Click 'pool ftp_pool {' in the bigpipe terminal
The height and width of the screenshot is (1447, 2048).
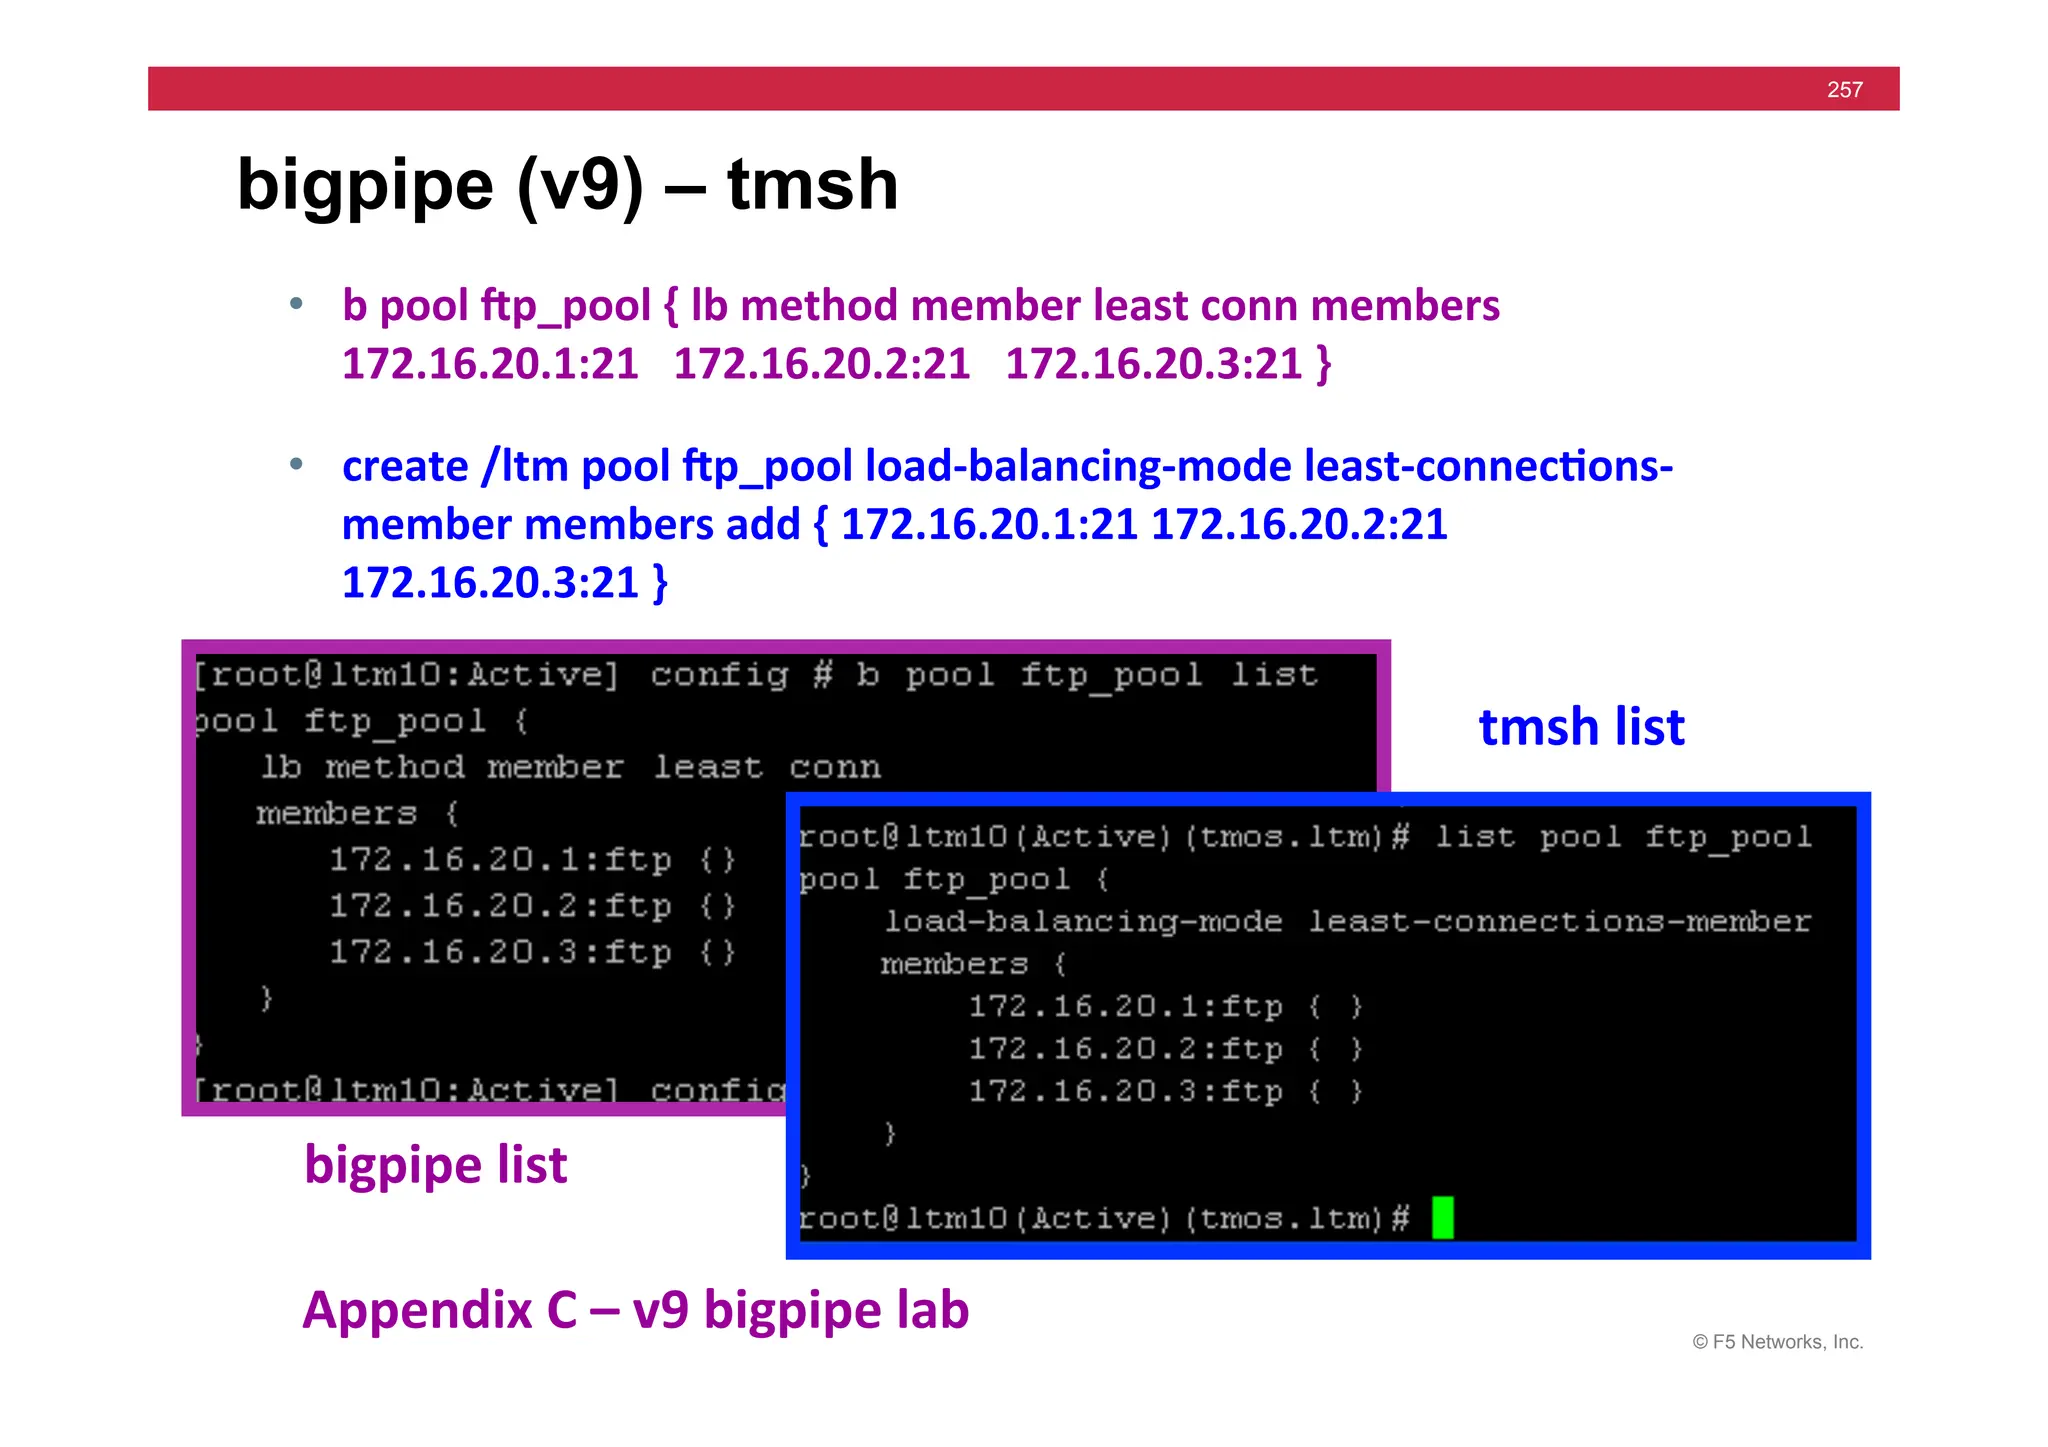(x=361, y=722)
